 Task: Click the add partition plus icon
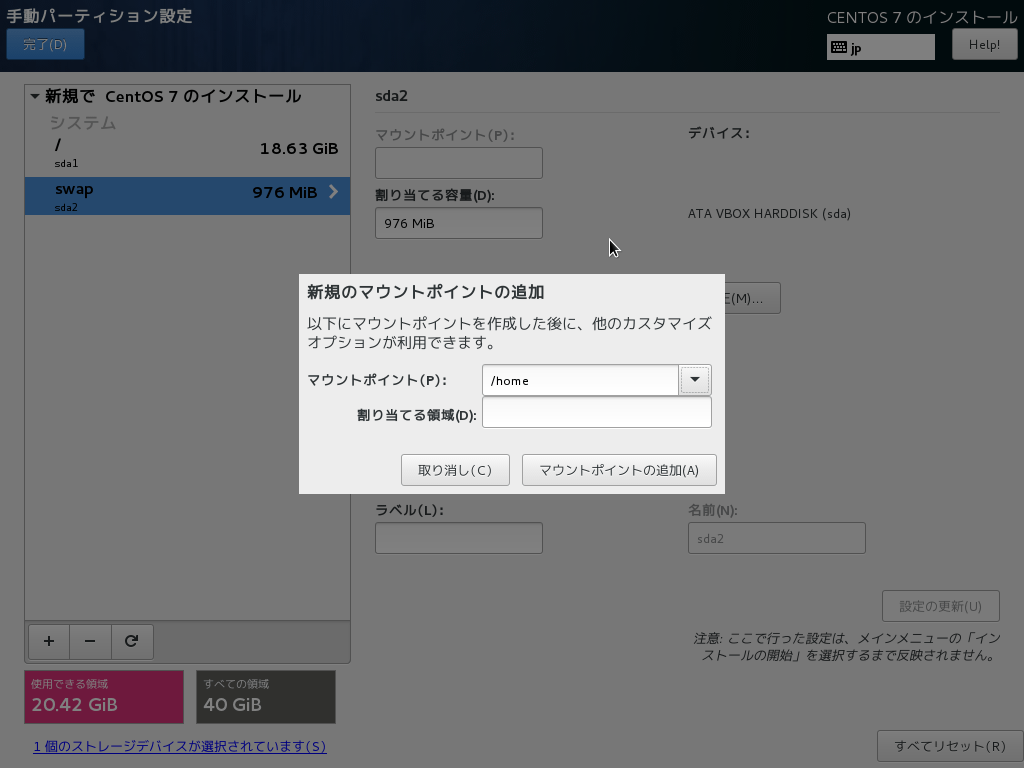tap(48, 641)
